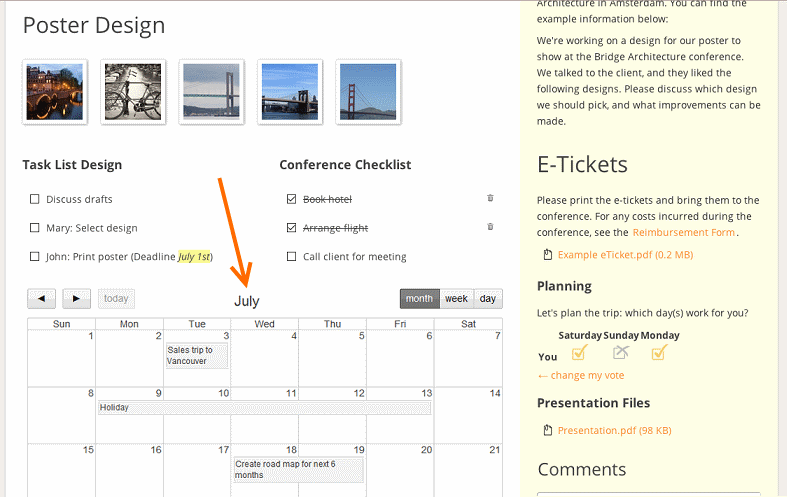
Task: Click file icon beside Presentation.pdf
Action: (x=548, y=430)
